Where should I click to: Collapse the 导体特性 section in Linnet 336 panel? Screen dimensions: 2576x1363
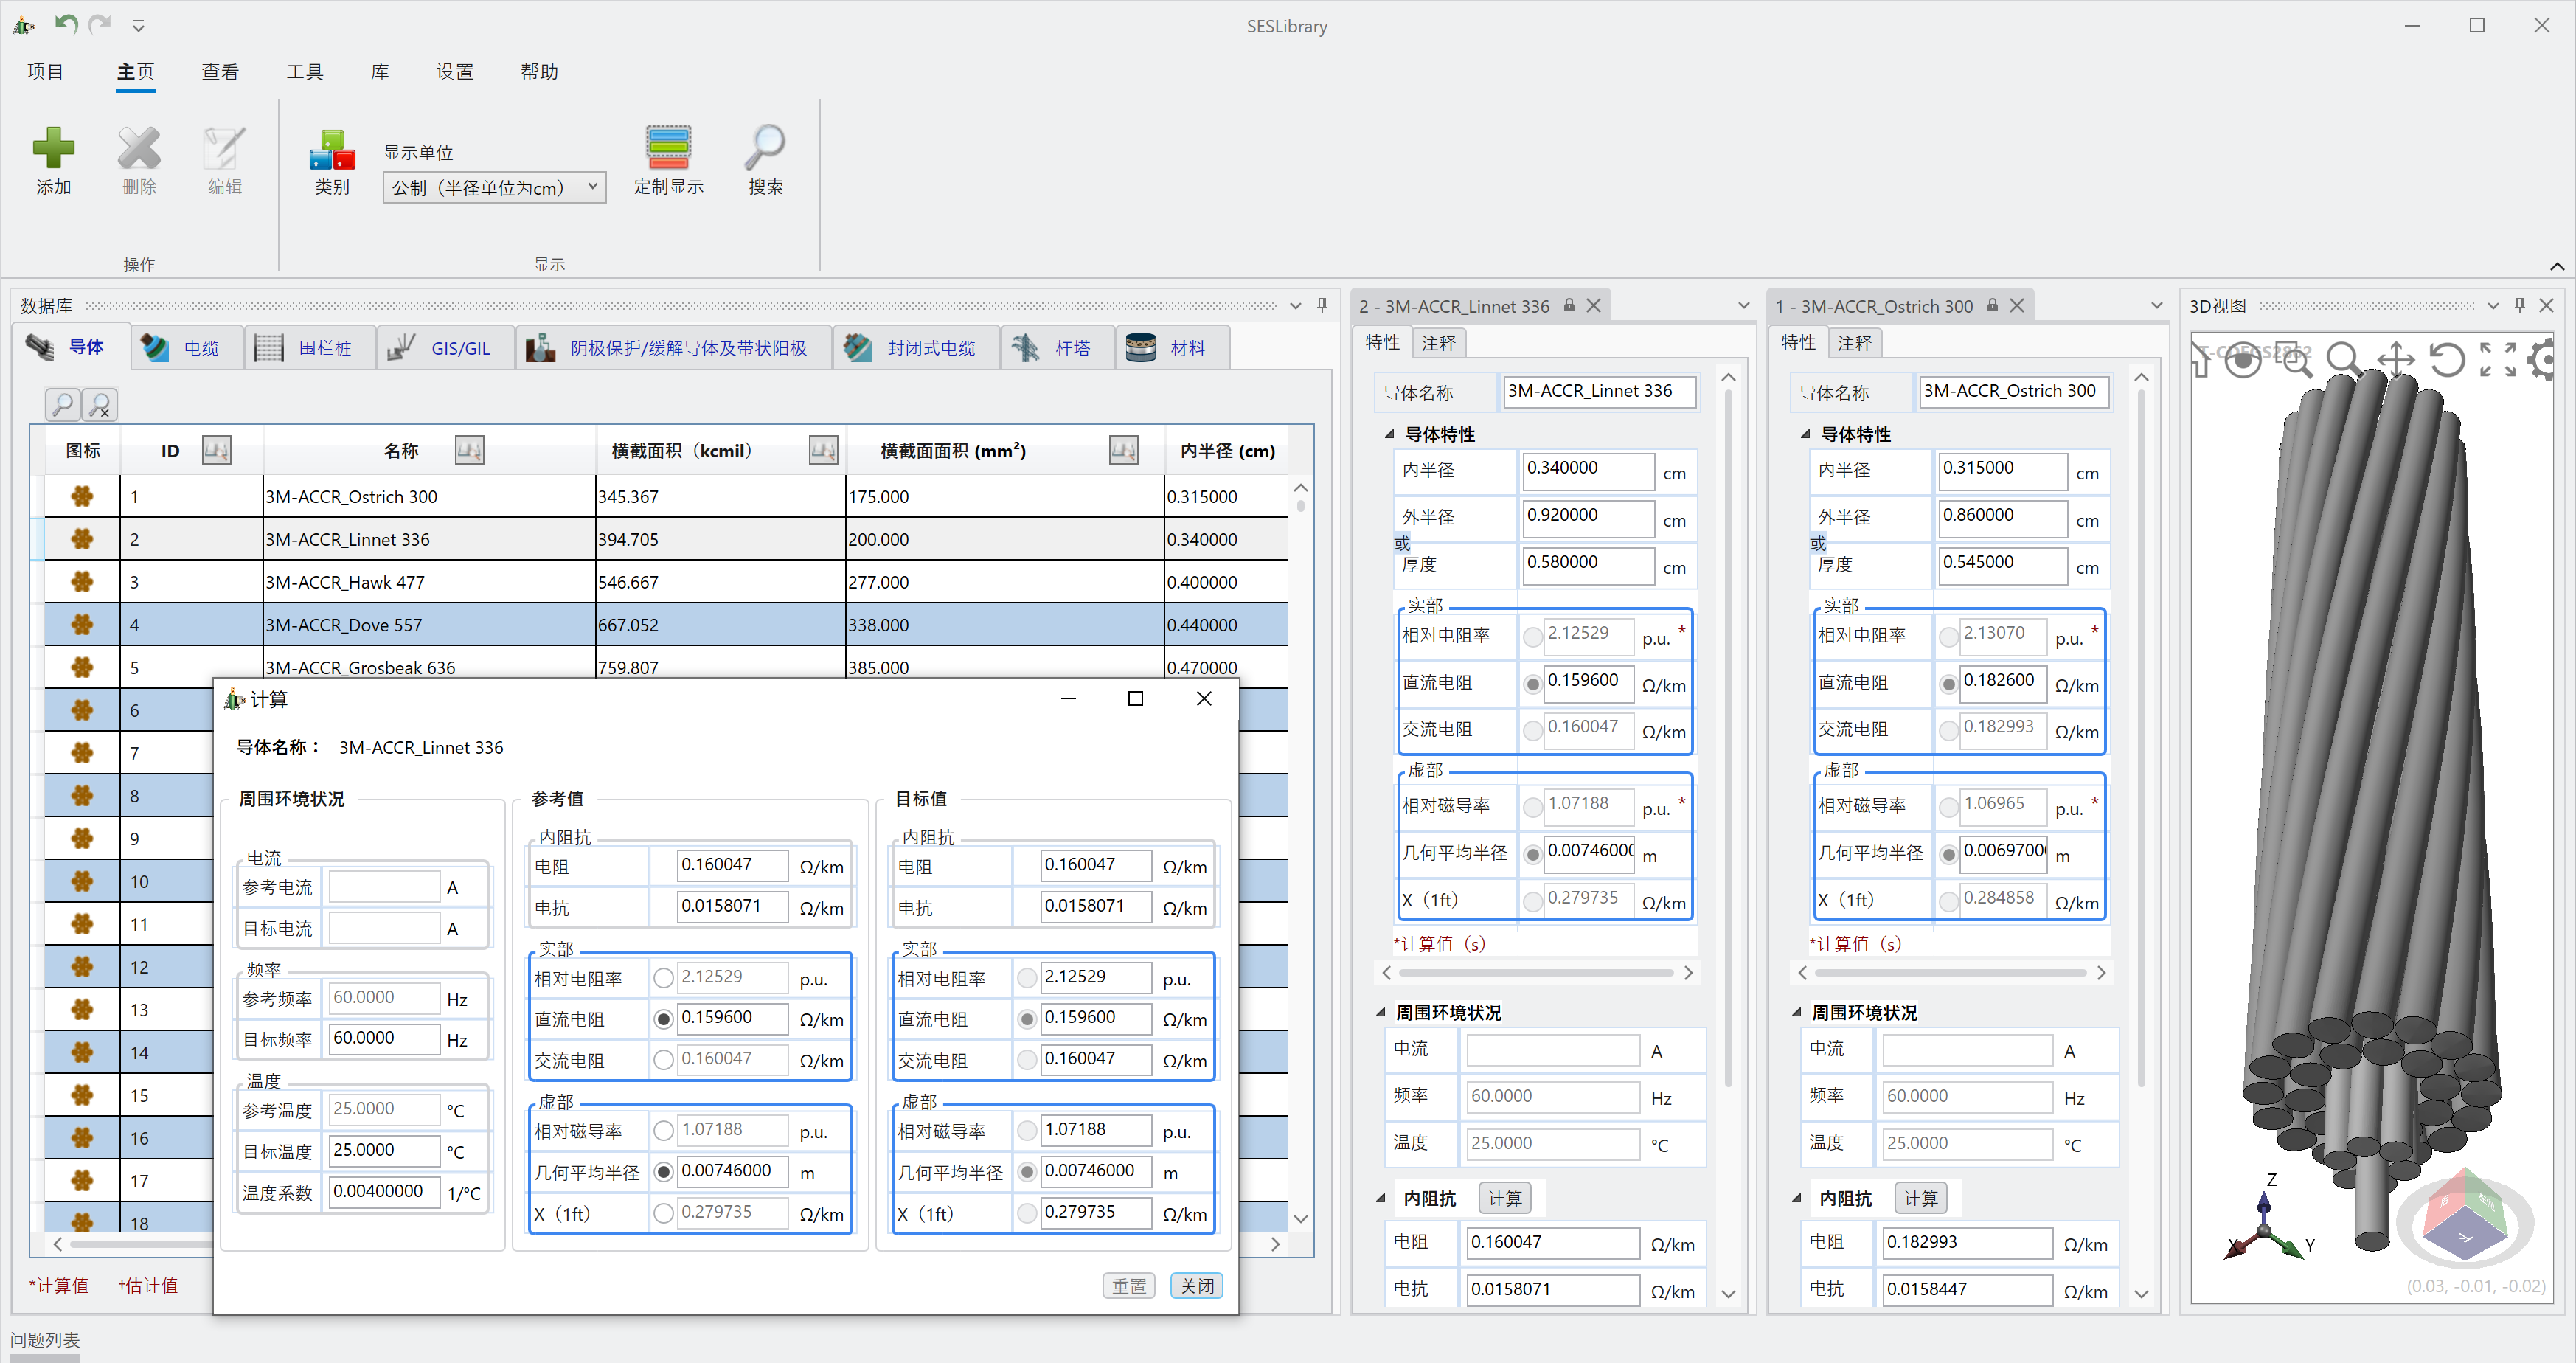(1390, 434)
